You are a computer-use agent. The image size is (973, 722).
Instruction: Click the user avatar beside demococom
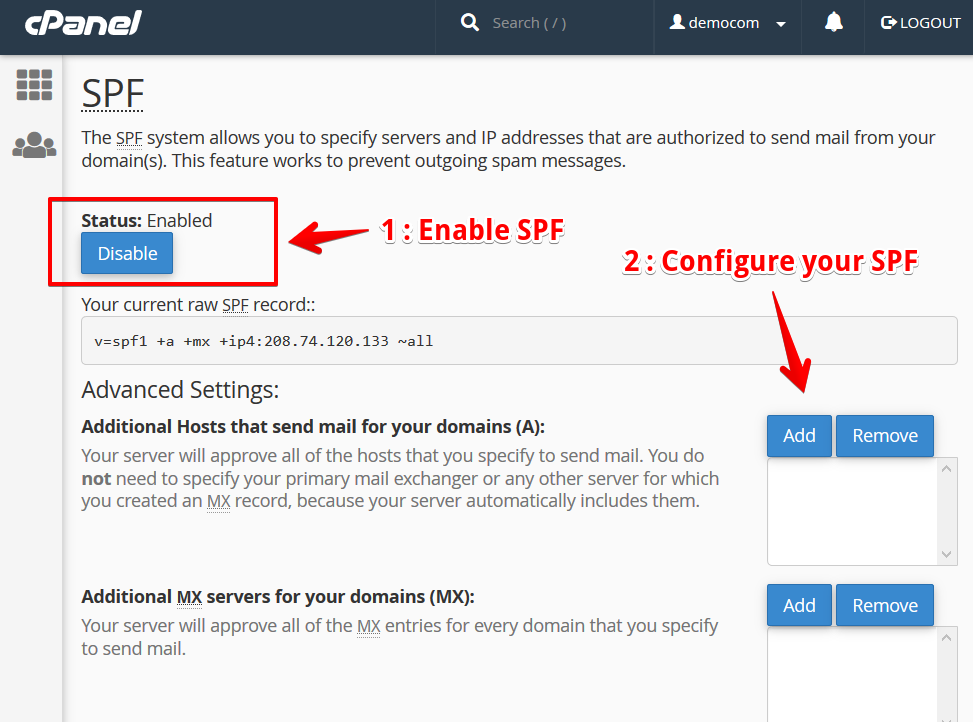[680, 22]
